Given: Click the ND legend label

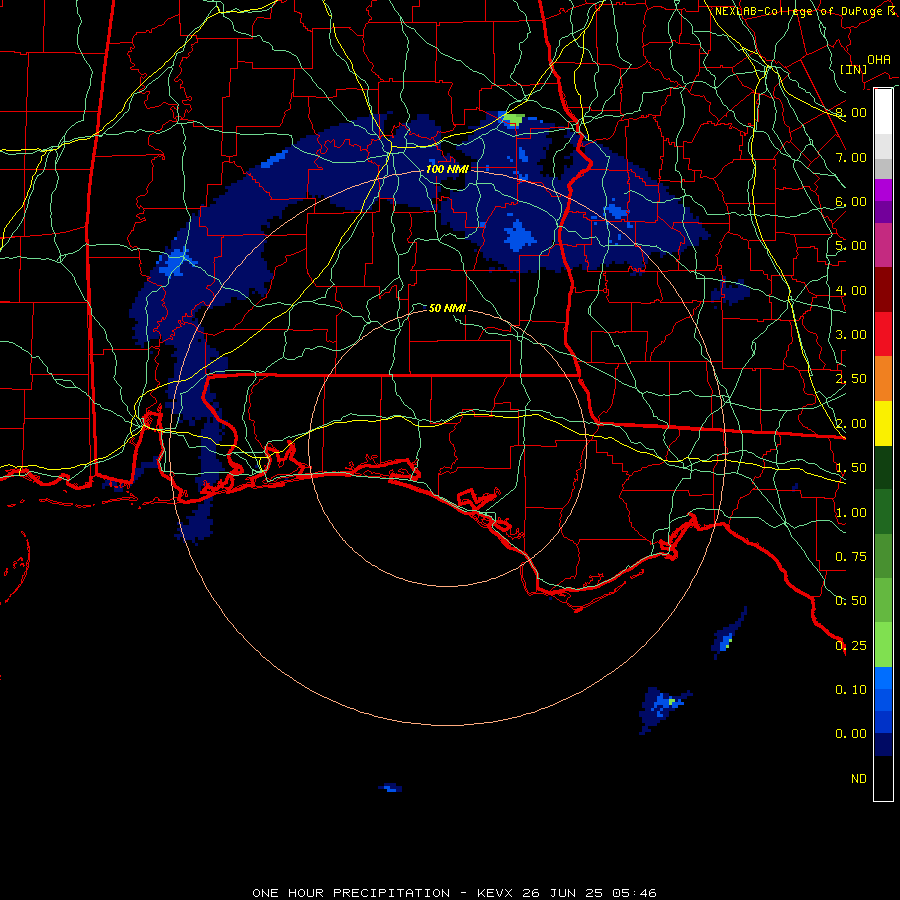Looking at the screenshot, I should [859, 779].
